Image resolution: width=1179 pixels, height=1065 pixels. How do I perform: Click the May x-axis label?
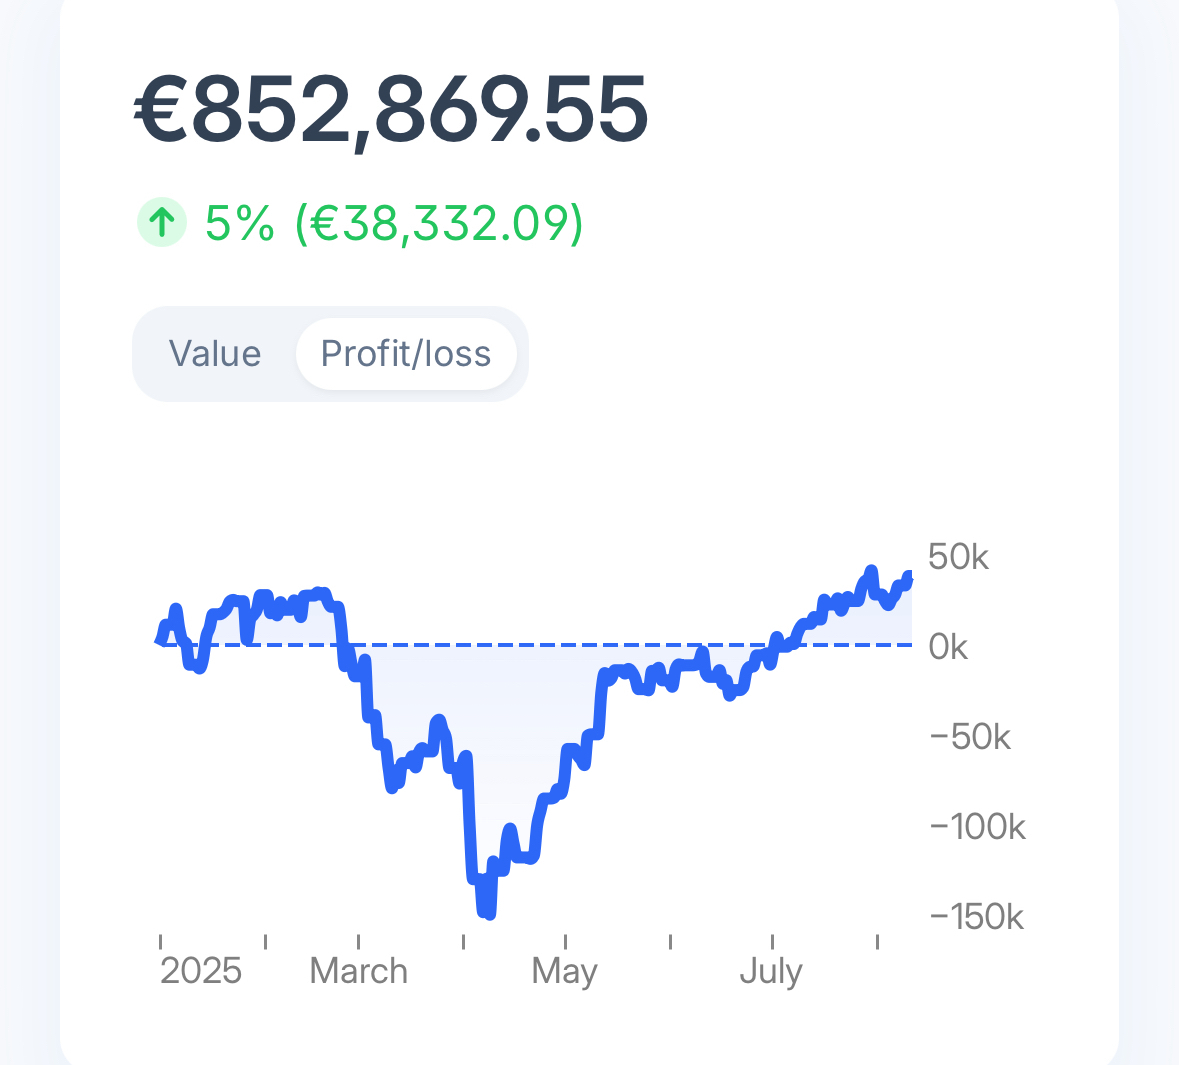565,971
